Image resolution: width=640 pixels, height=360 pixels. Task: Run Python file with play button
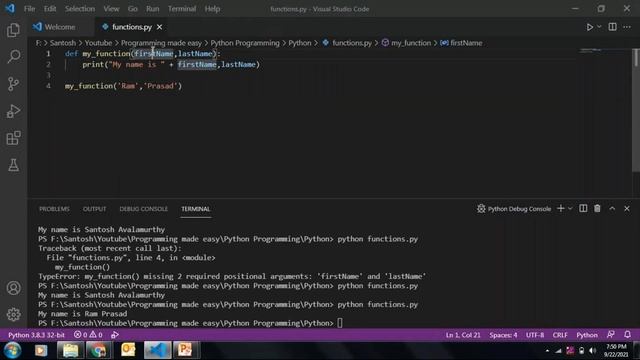pyautogui.click(x=589, y=27)
